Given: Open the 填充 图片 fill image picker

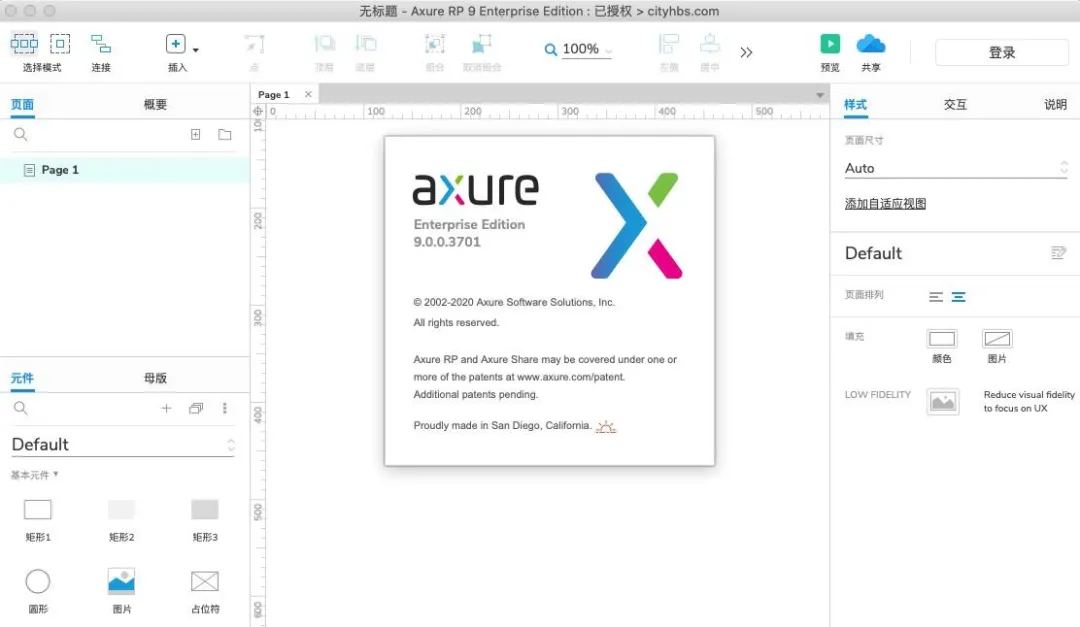Looking at the screenshot, I should (x=997, y=339).
